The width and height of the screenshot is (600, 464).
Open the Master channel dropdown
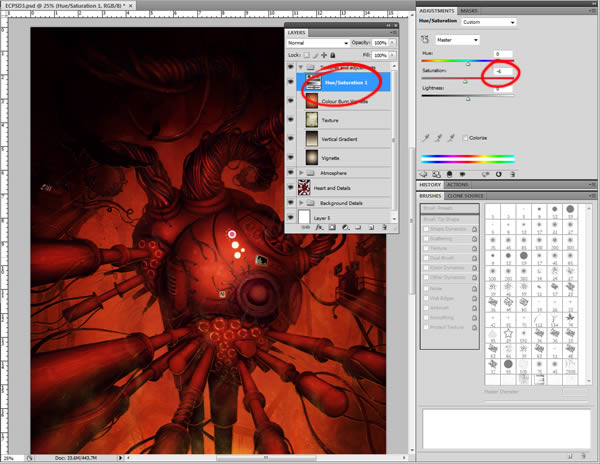pos(458,40)
